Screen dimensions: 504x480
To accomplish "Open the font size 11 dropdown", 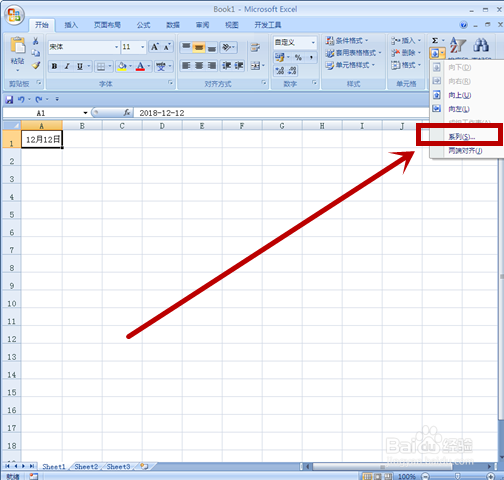I will coord(143,47).
